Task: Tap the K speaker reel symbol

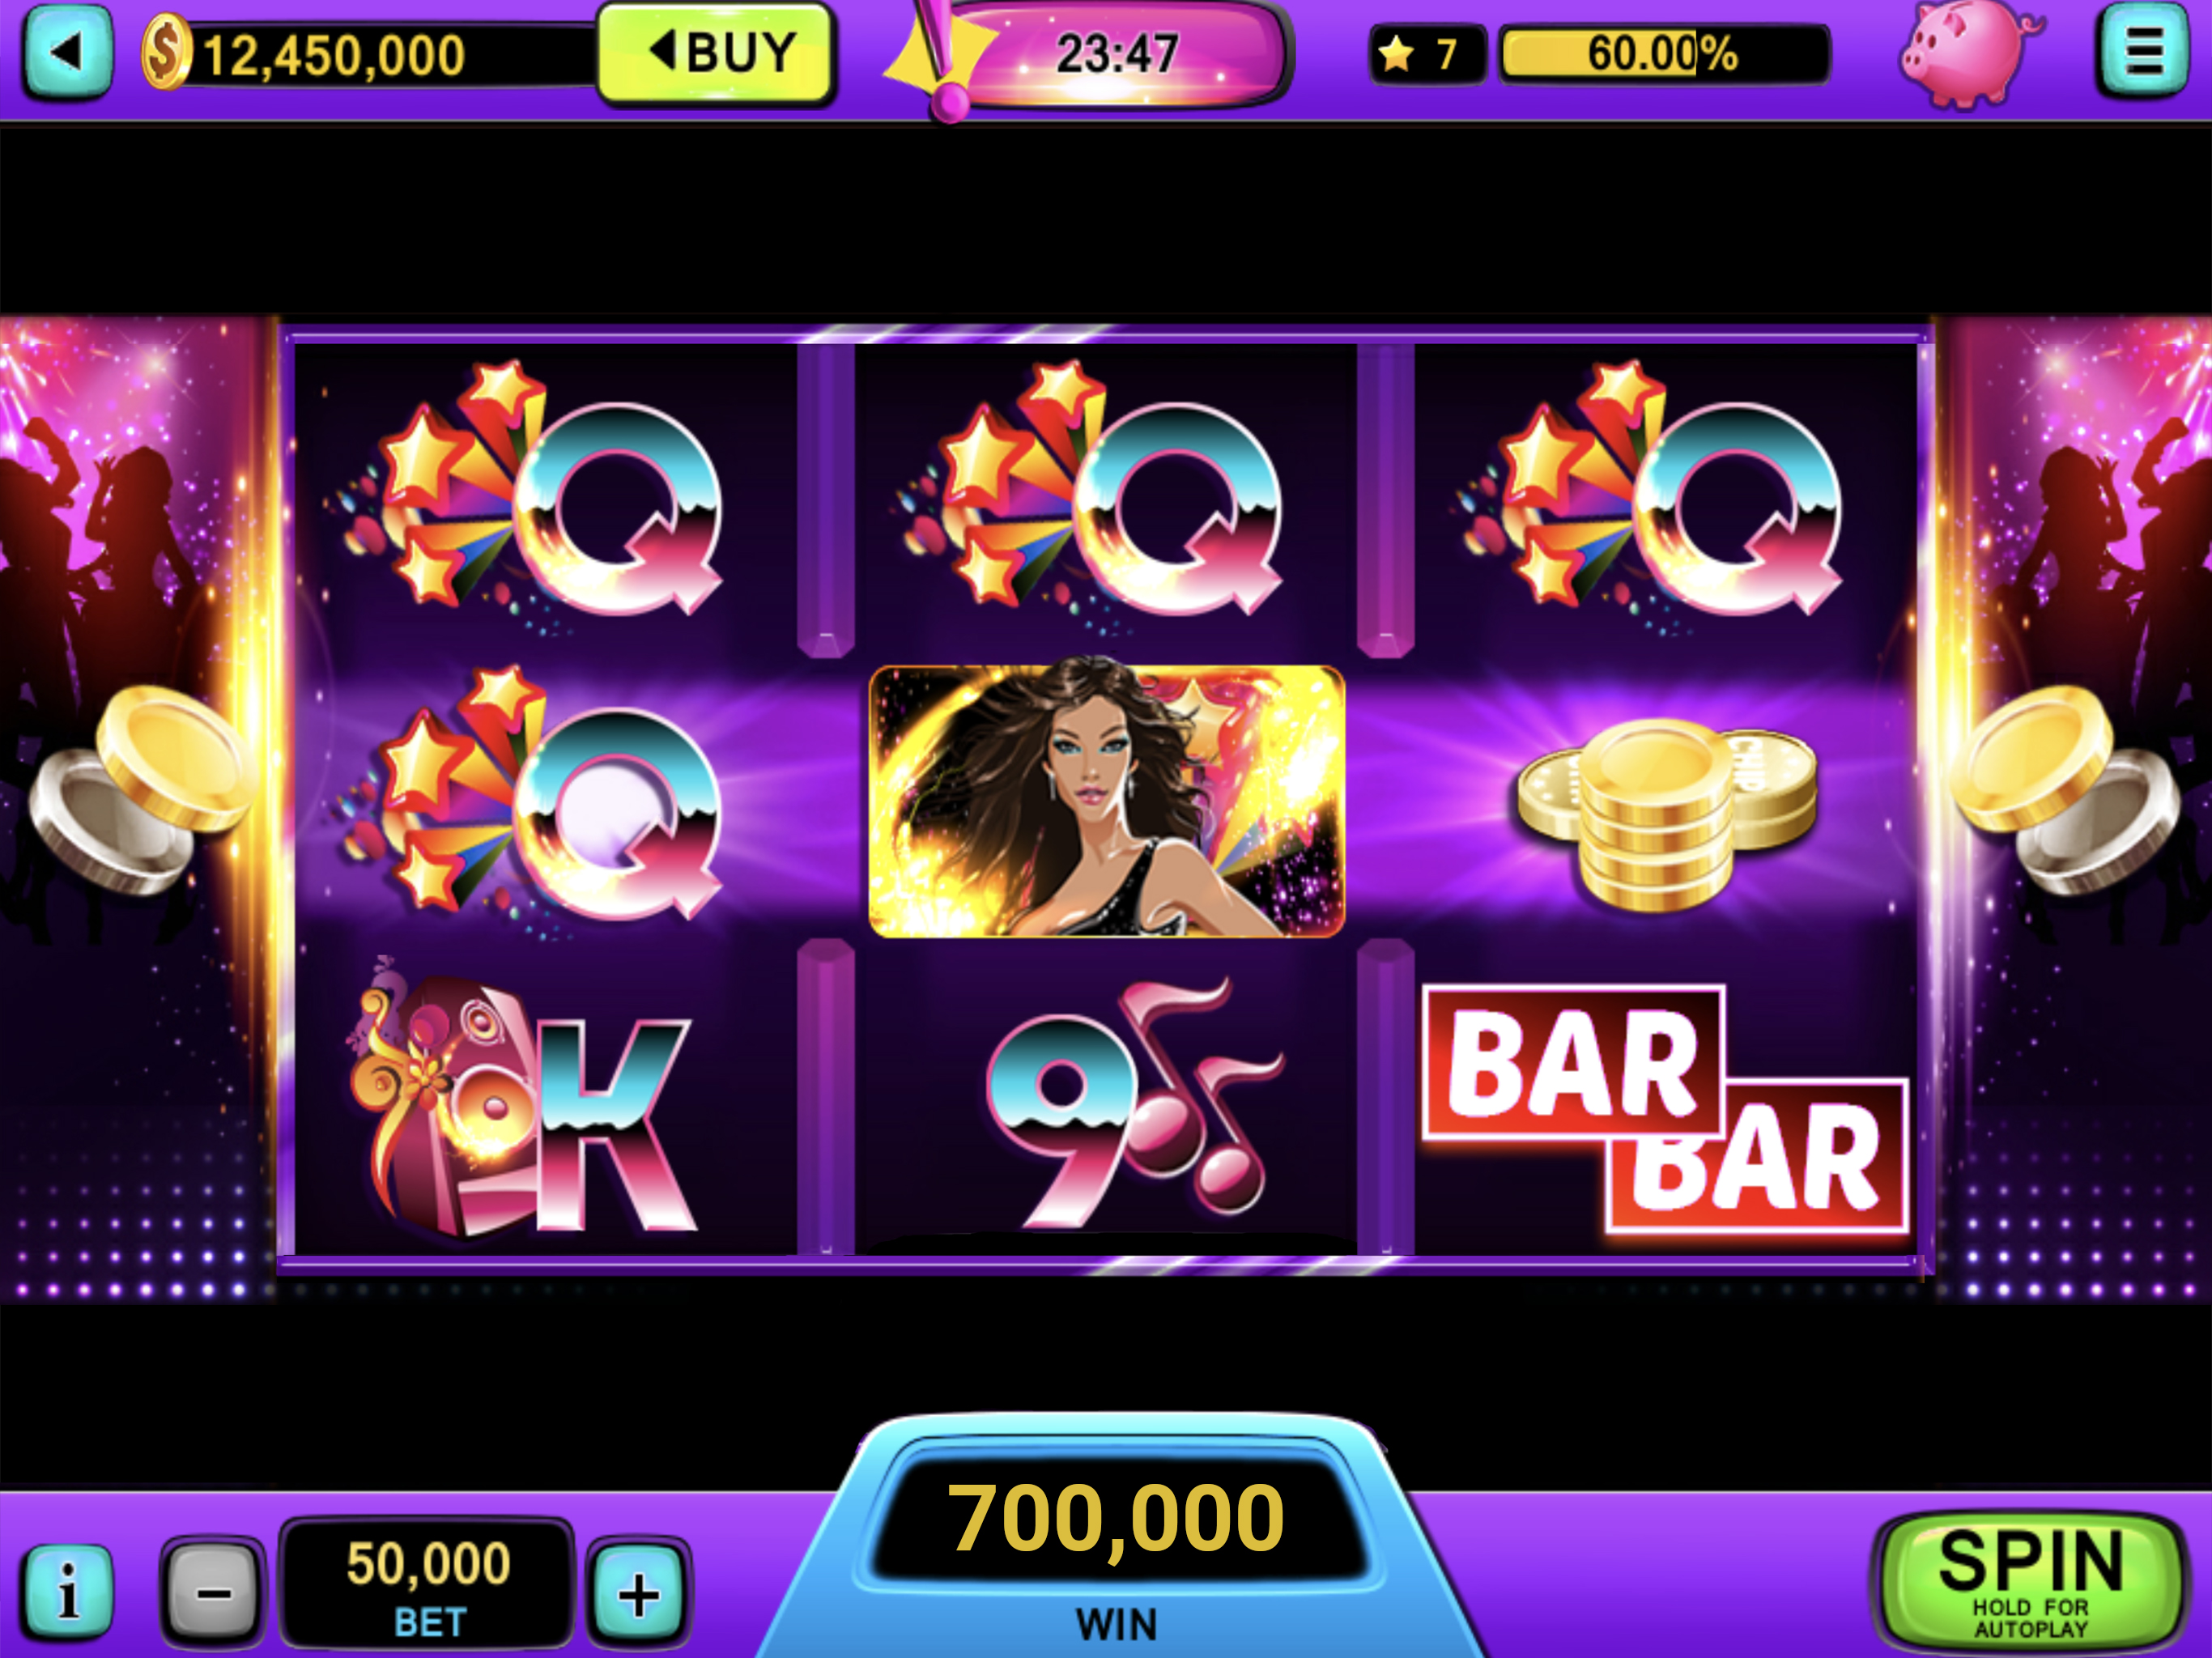Action: tap(520, 1102)
